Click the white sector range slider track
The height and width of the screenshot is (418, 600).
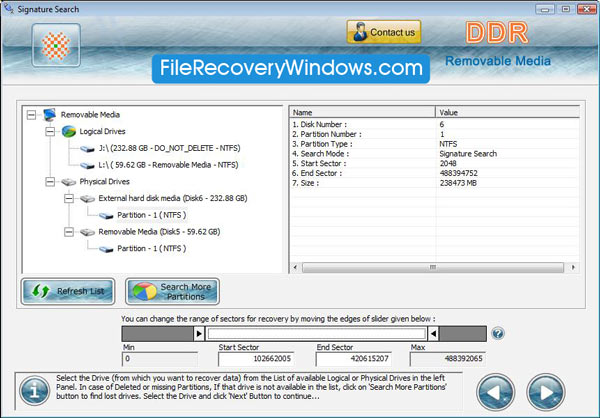tap(316, 334)
